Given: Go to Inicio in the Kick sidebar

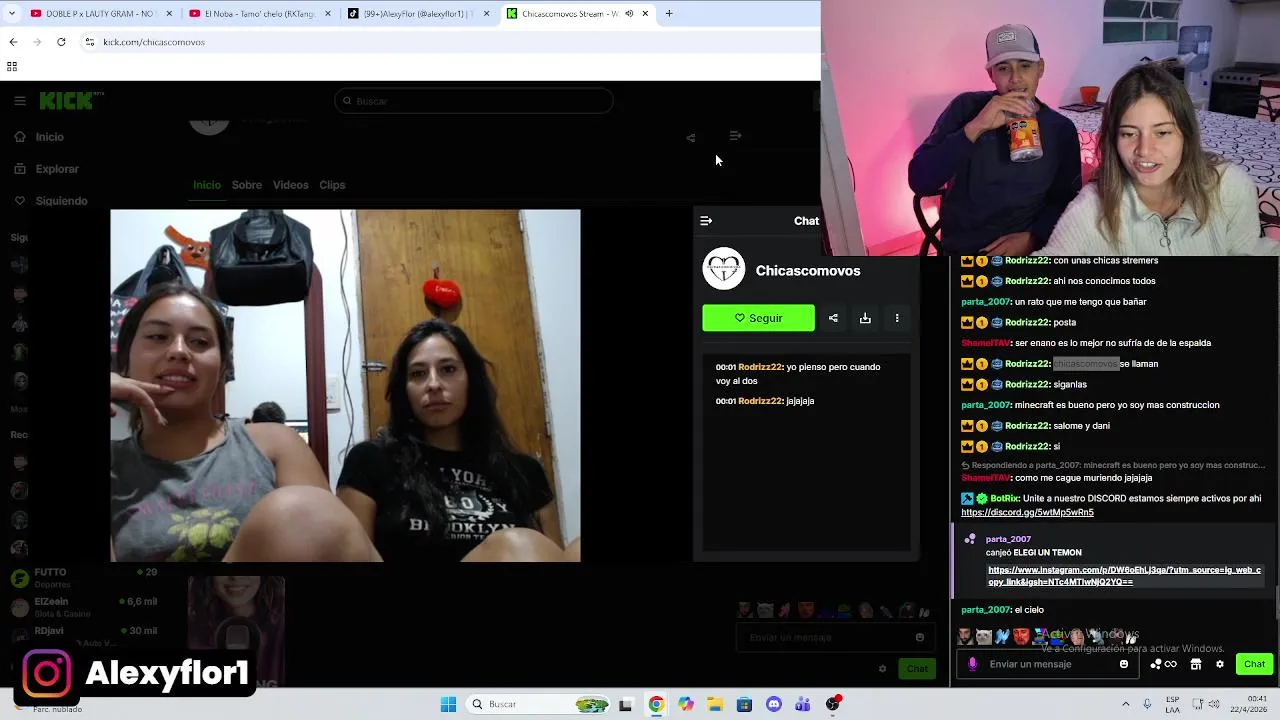Looking at the screenshot, I should [x=49, y=137].
